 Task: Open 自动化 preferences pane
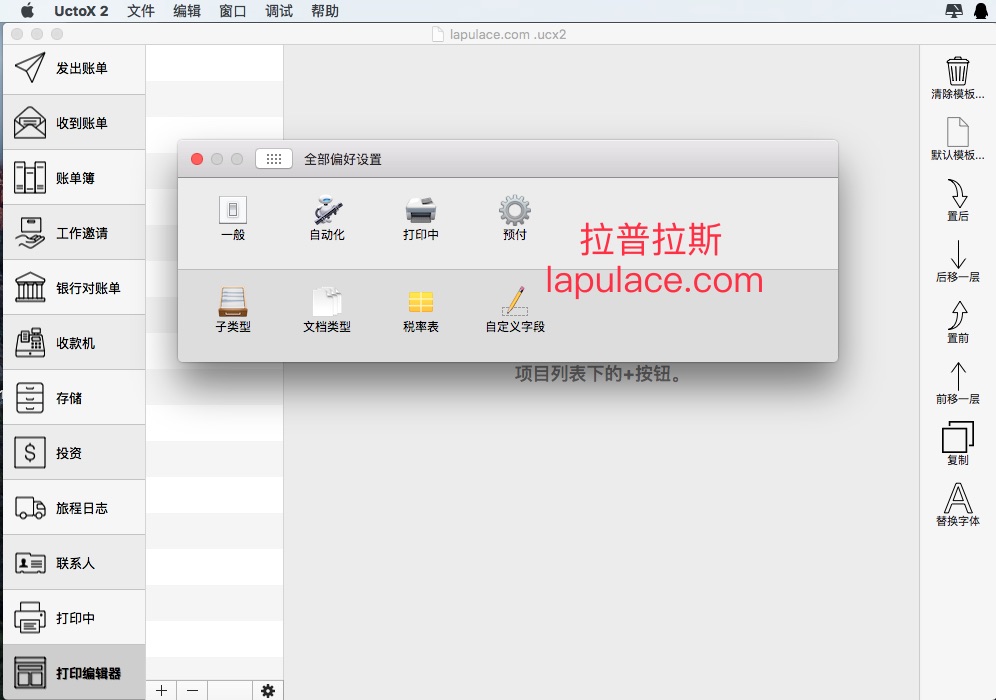[x=327, y=218]
